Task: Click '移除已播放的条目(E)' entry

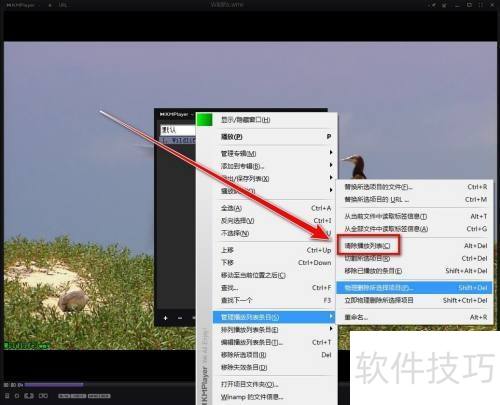Action: tap(415, 271)
